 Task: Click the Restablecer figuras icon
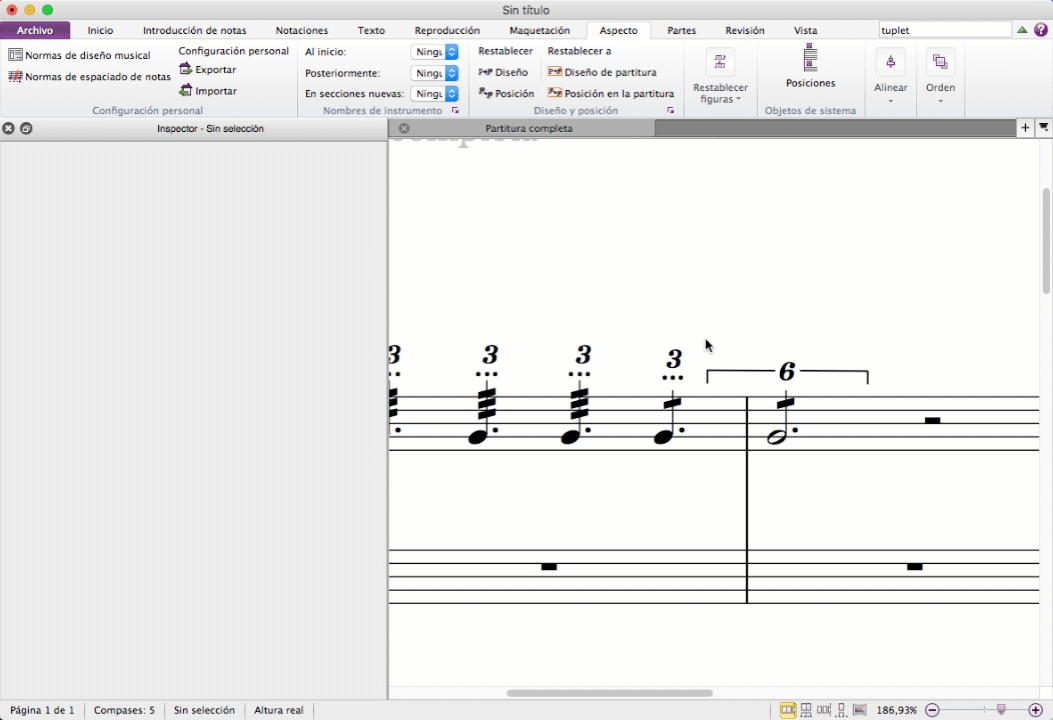[x=720, y=63]
